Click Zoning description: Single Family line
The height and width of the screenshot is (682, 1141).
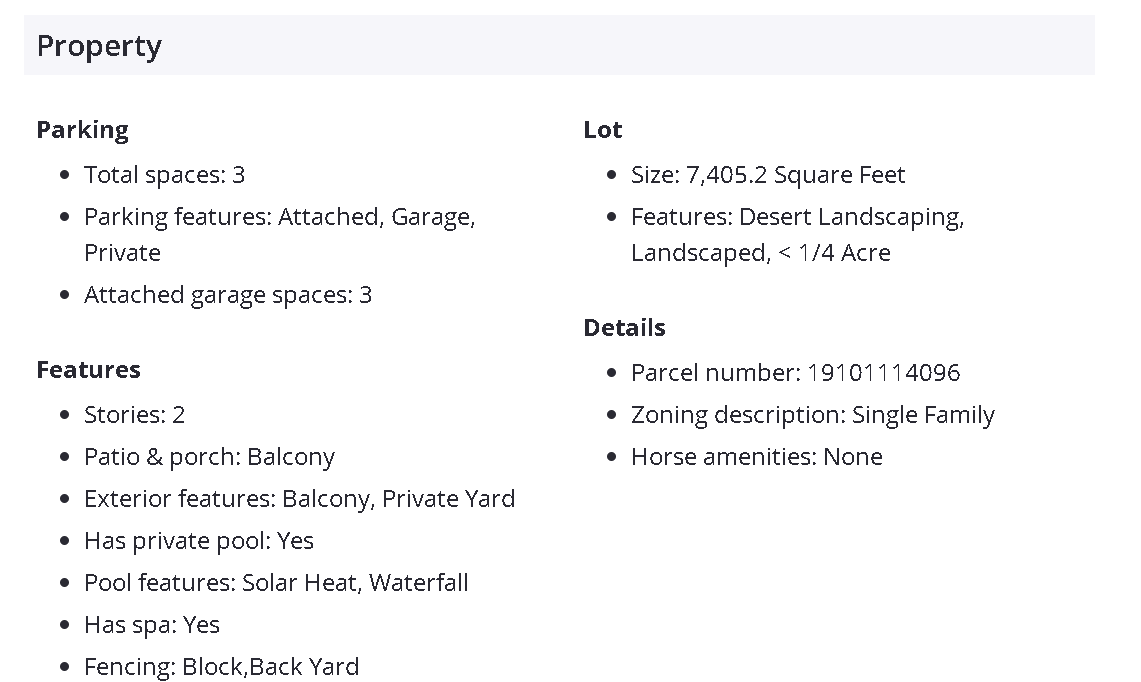coord(812,415)
